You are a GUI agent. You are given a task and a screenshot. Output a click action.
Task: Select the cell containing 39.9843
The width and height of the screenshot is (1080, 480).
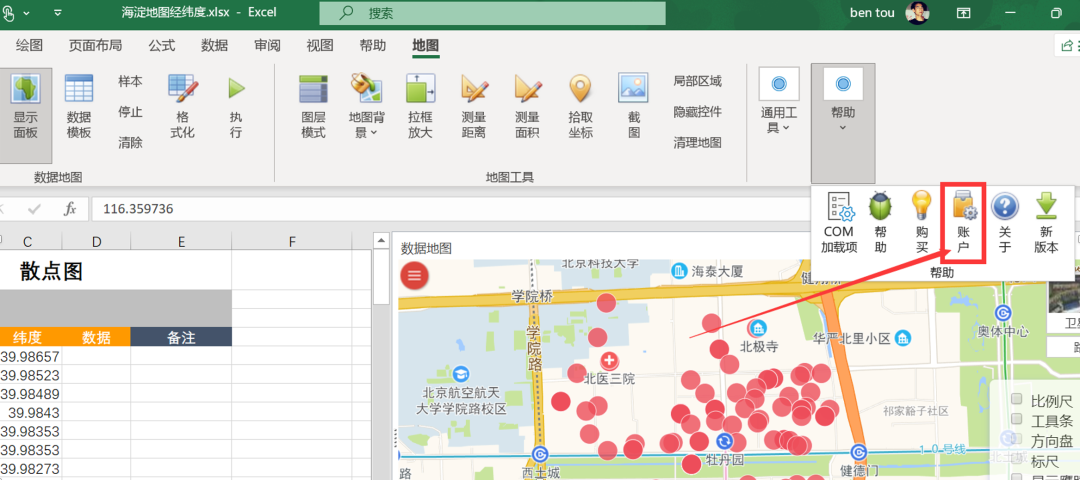click(x=30, y=413)
